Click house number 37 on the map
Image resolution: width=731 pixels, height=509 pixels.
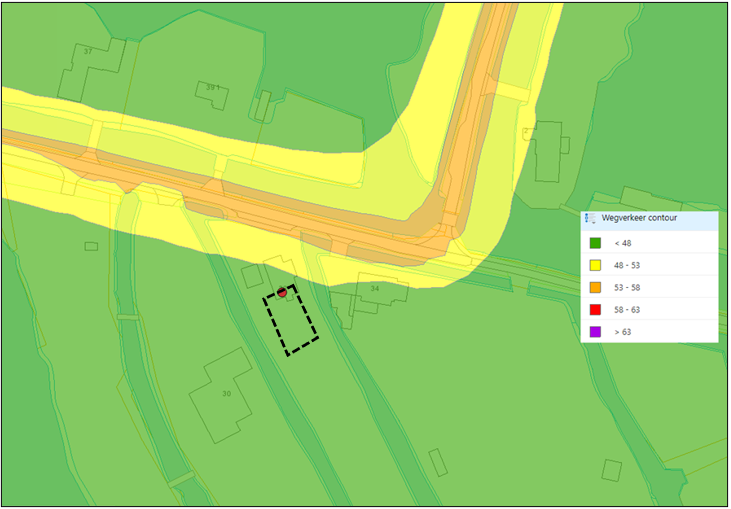pos(88,51)
